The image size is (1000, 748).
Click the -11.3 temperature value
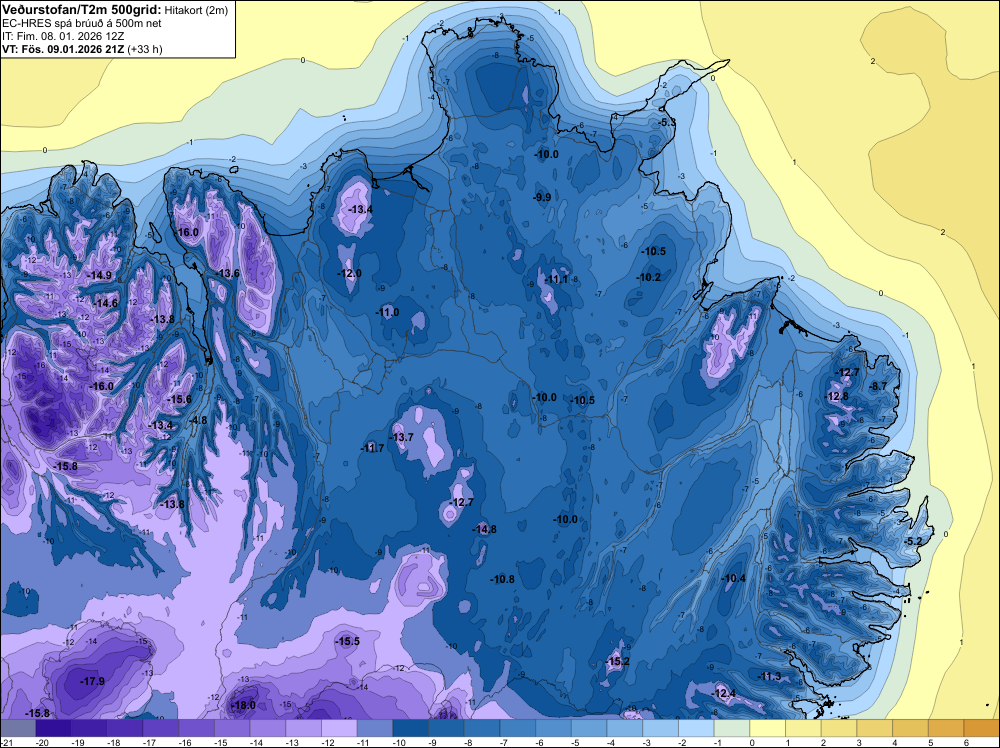point(768,676)
